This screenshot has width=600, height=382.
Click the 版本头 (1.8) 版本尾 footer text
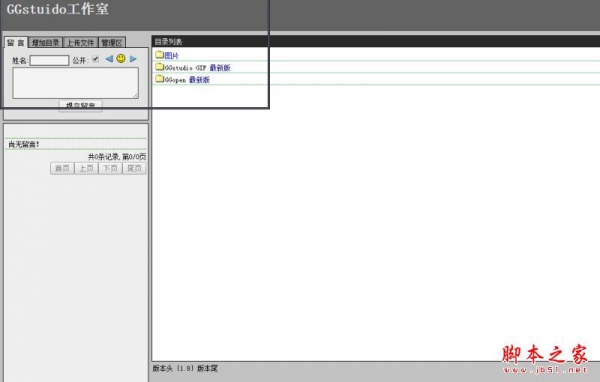pos(185,368)
